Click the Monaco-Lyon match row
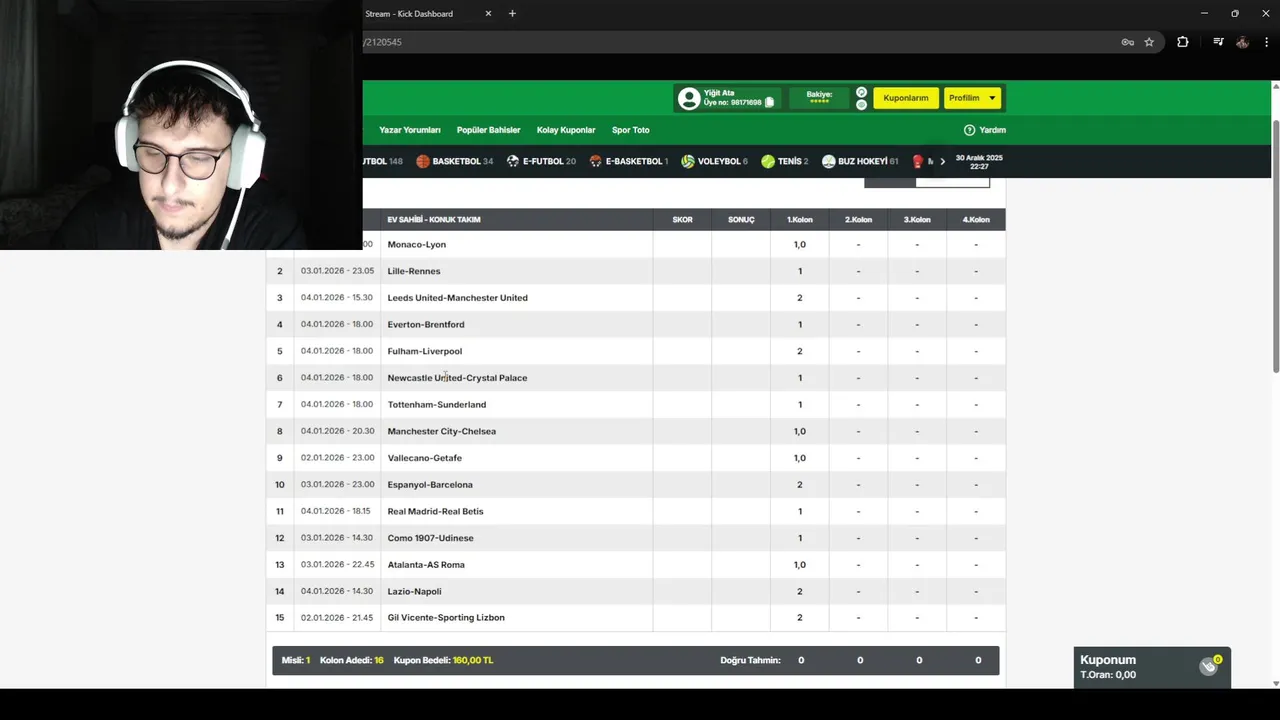This screenshot has height=720, width=1280. (x=635, y=244)
